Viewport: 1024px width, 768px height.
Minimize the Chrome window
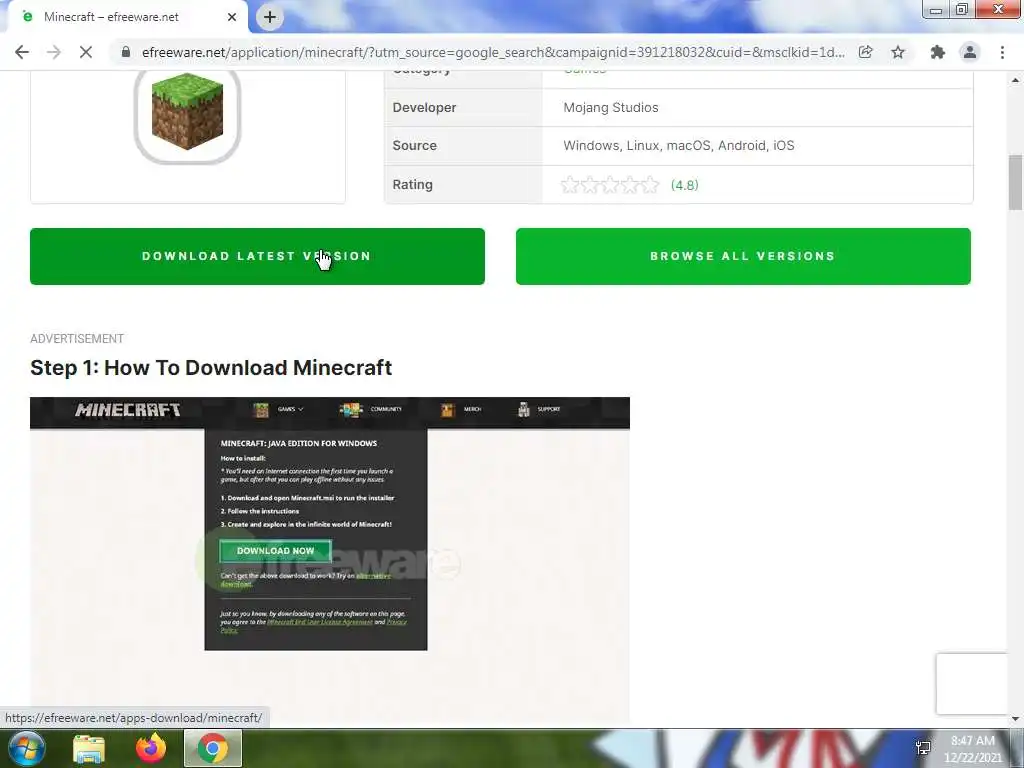936,10
